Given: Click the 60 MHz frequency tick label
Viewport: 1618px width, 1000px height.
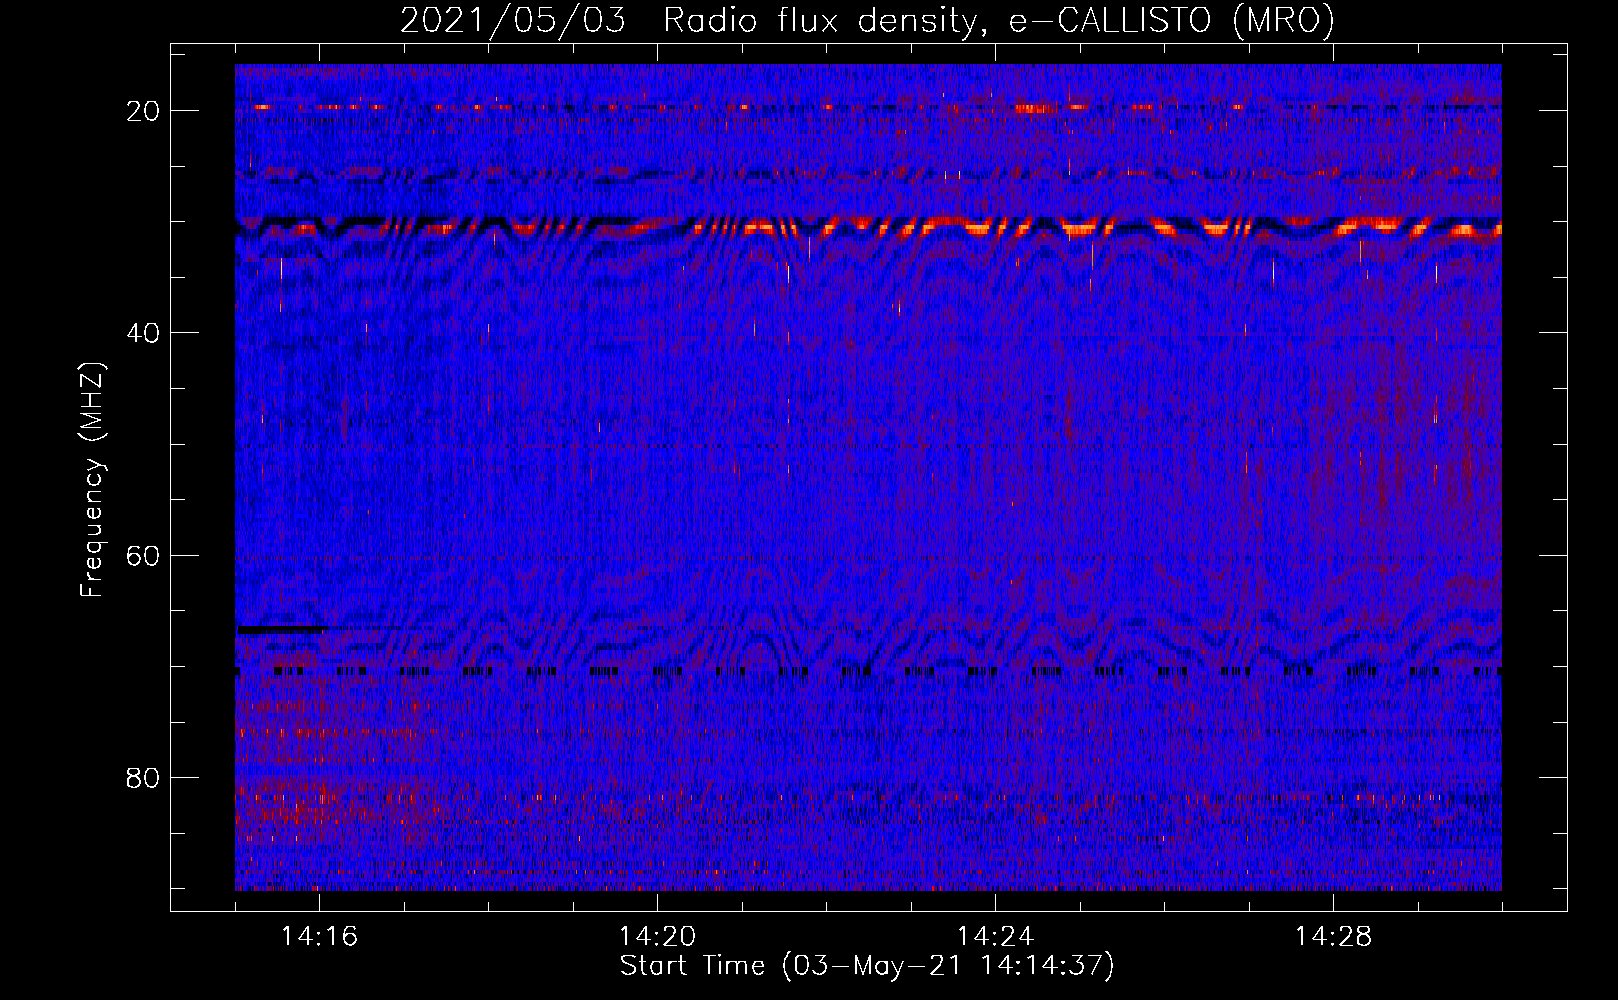Looking at the screenshot, I should pos(143,555).
